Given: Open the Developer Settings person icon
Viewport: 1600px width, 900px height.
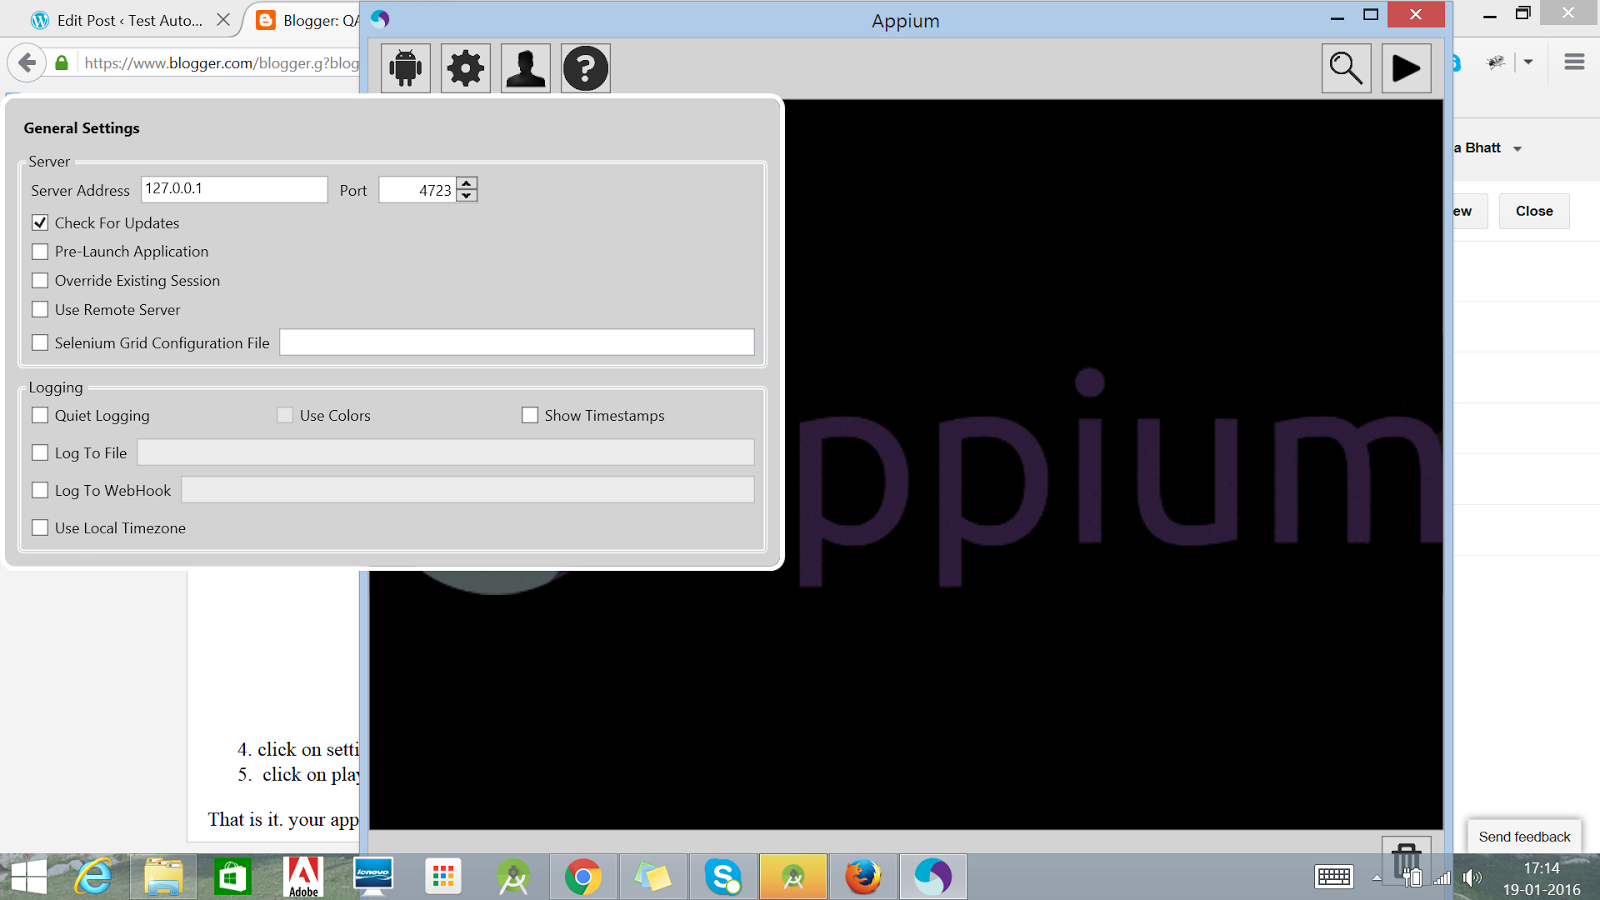Looking at the screenshot, I should point(525,68).
